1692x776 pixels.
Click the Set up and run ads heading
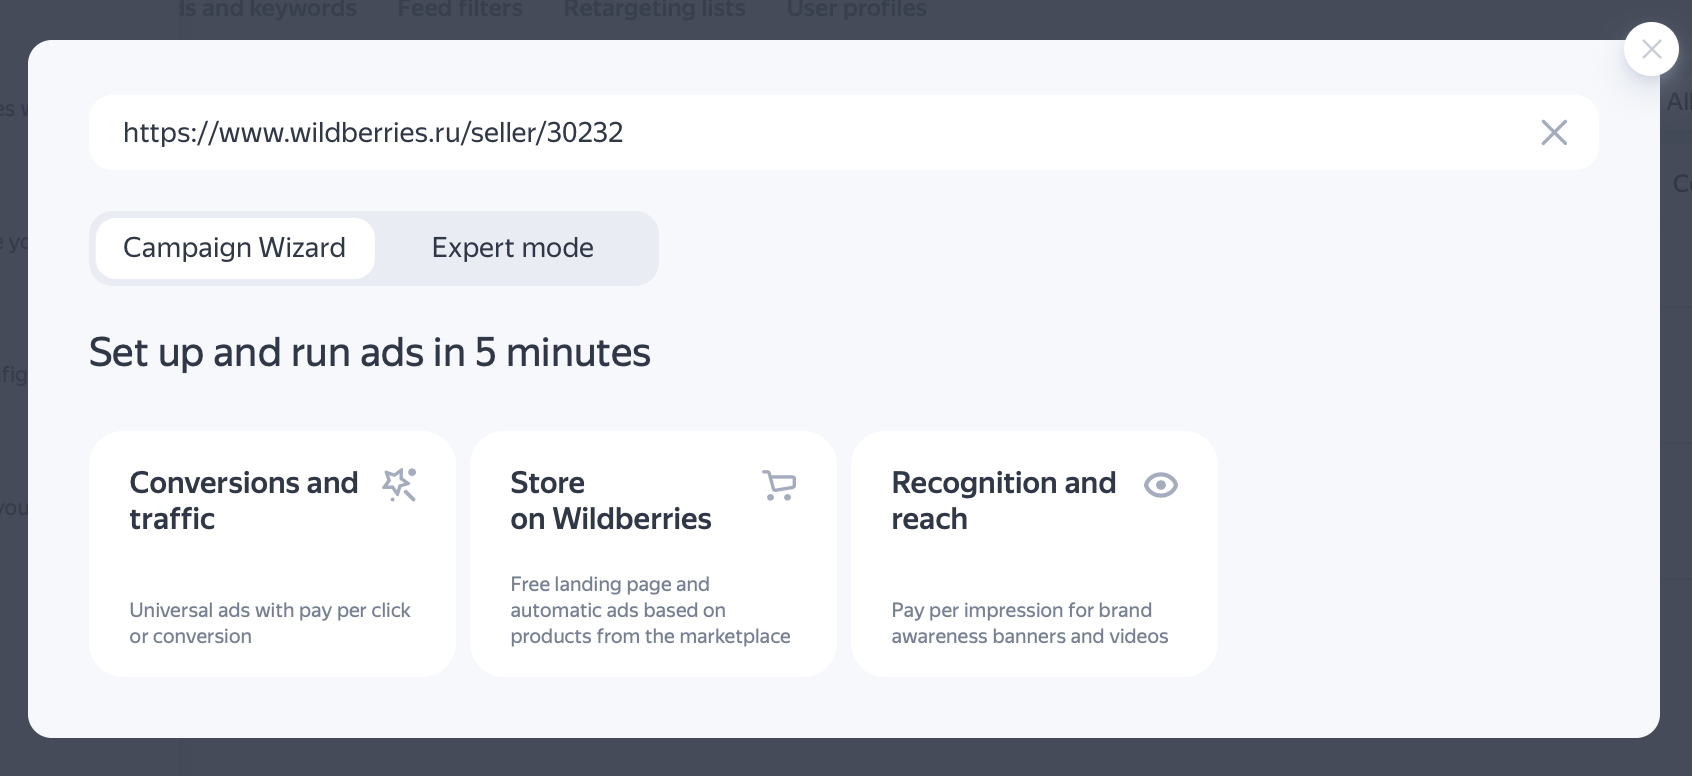[370, 353]
